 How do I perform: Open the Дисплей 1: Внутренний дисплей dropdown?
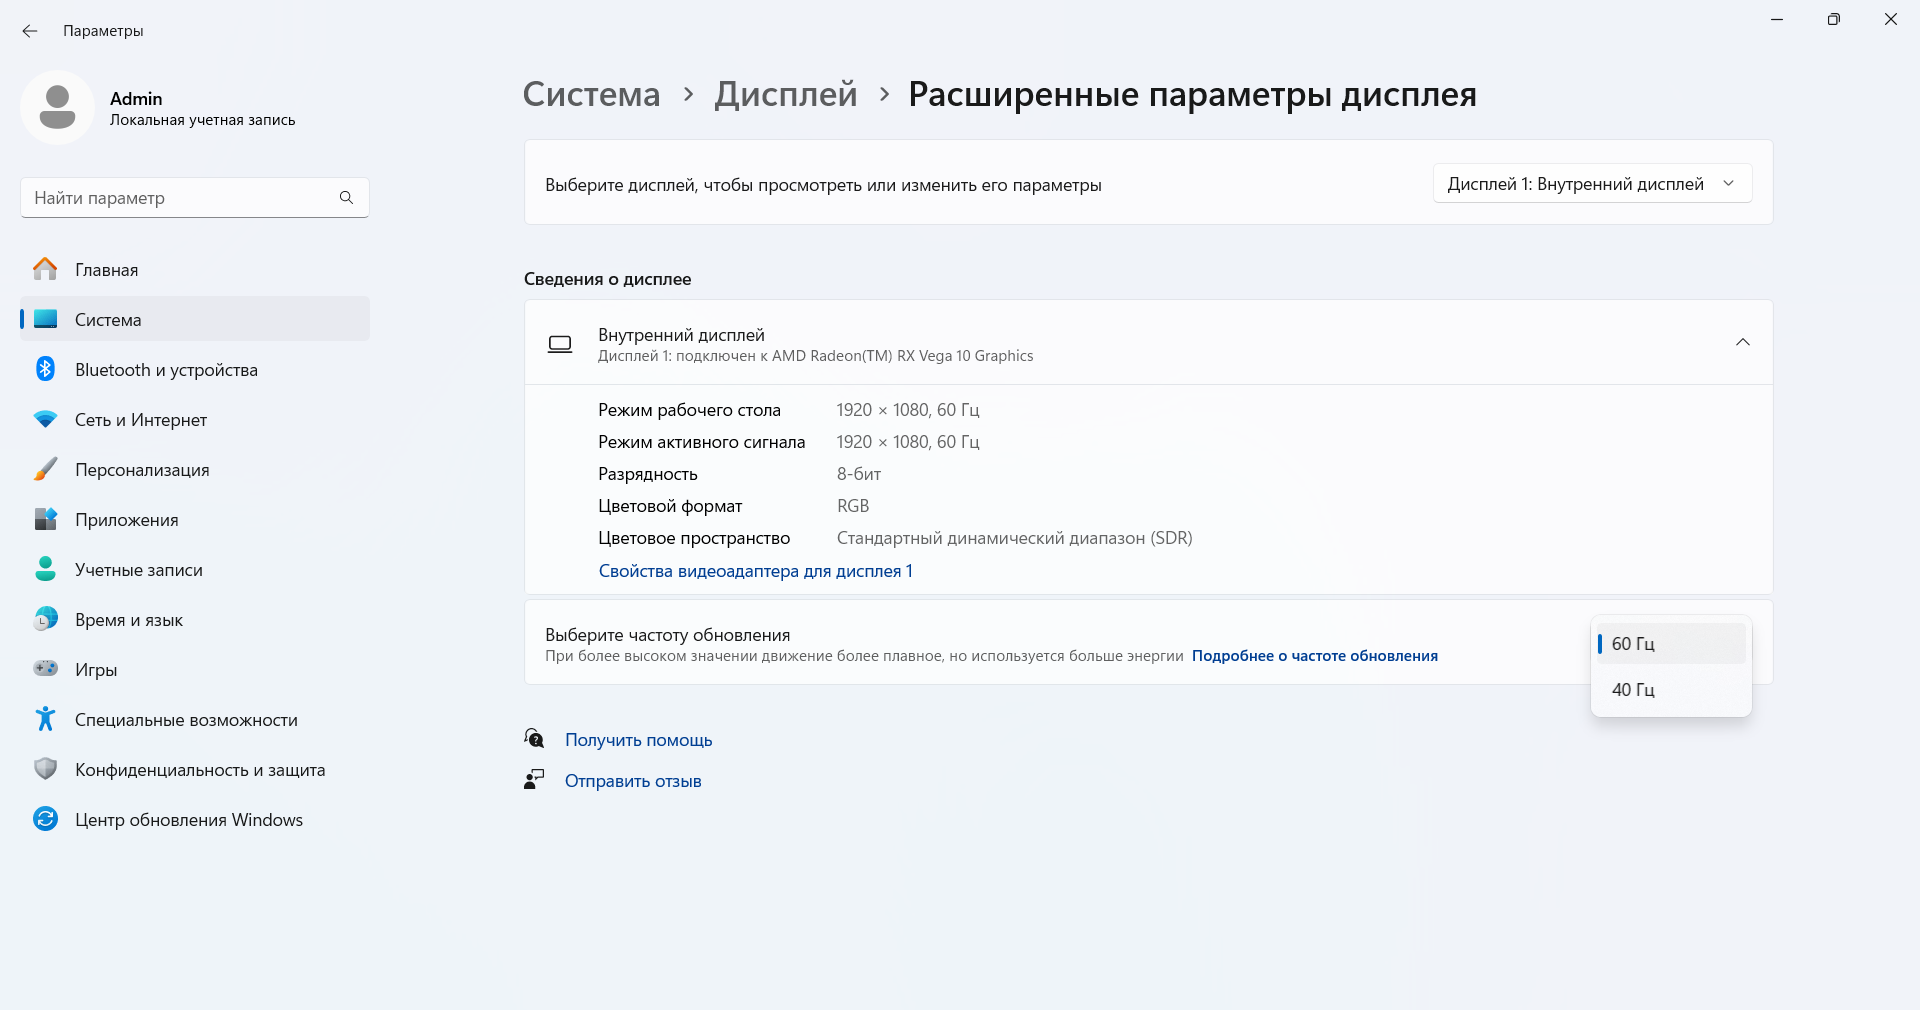1592,184
